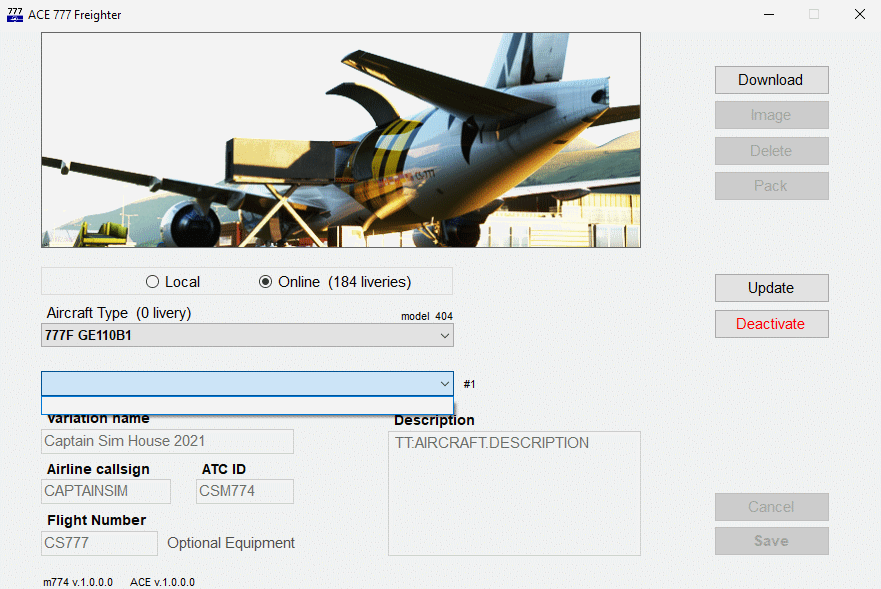
Task: Click the livery dropdown arrow next to #1
Action: [445, 384]
